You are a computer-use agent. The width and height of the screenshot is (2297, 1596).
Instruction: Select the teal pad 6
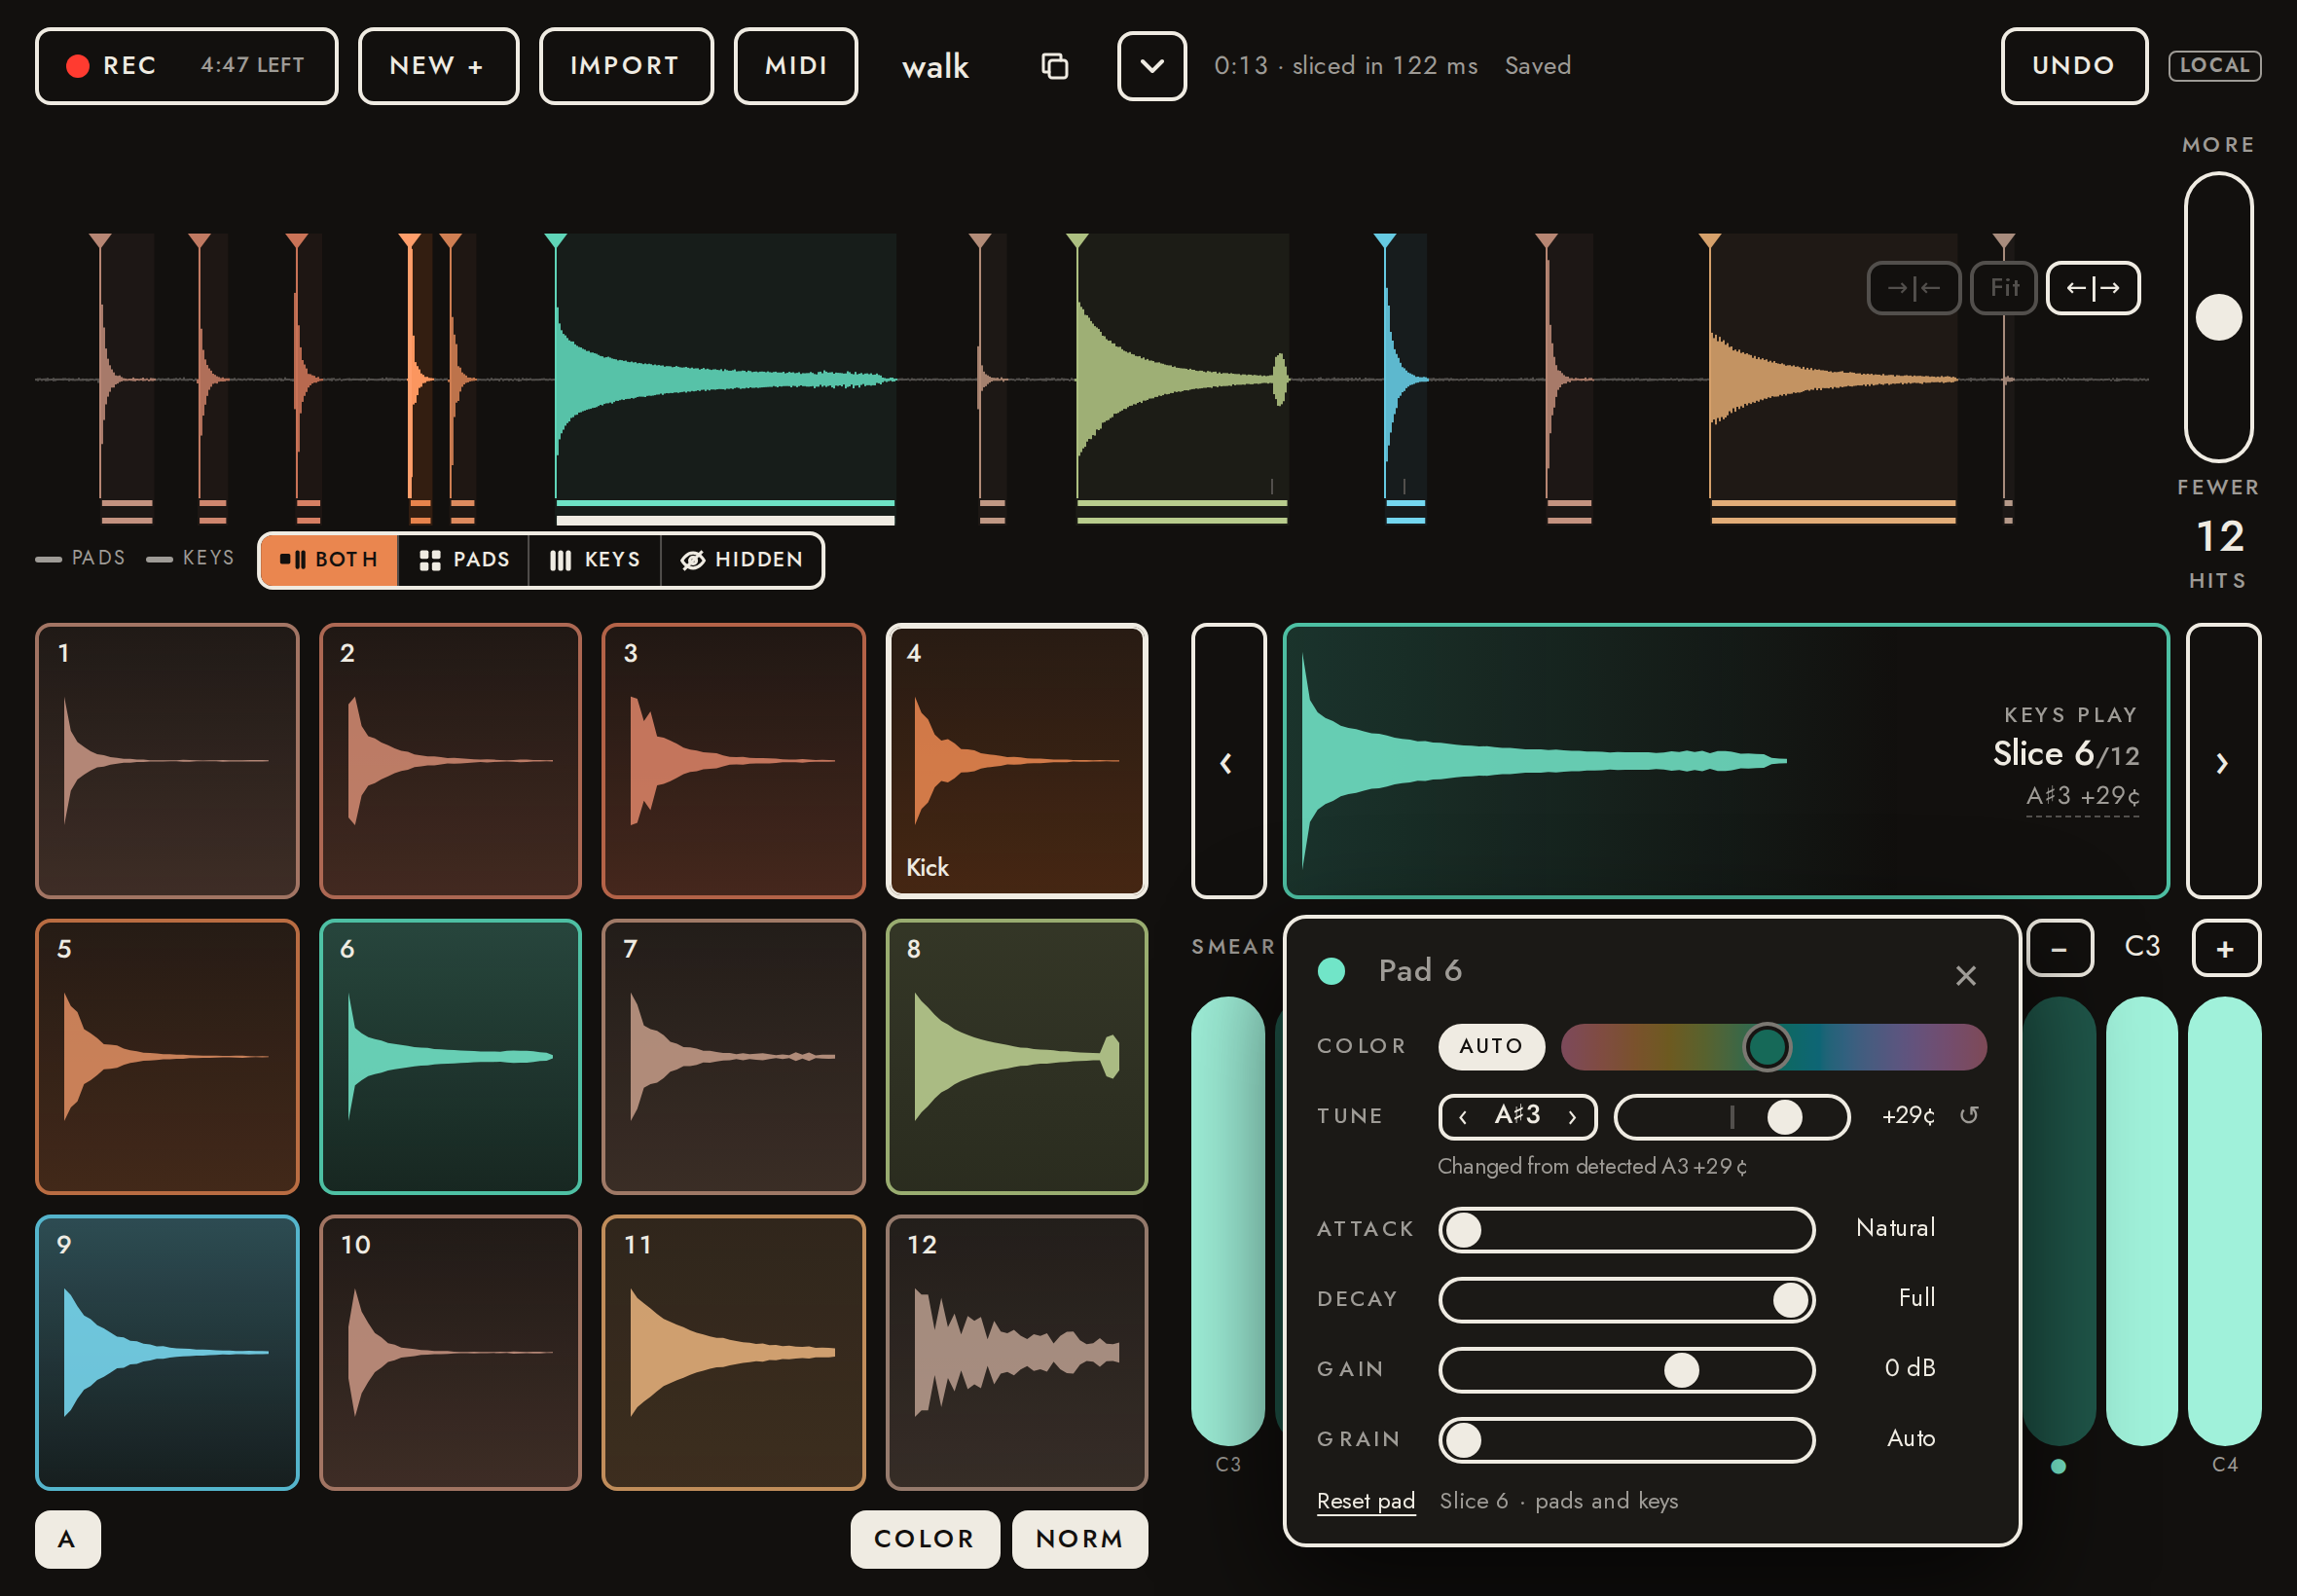tap(450, 1056)
